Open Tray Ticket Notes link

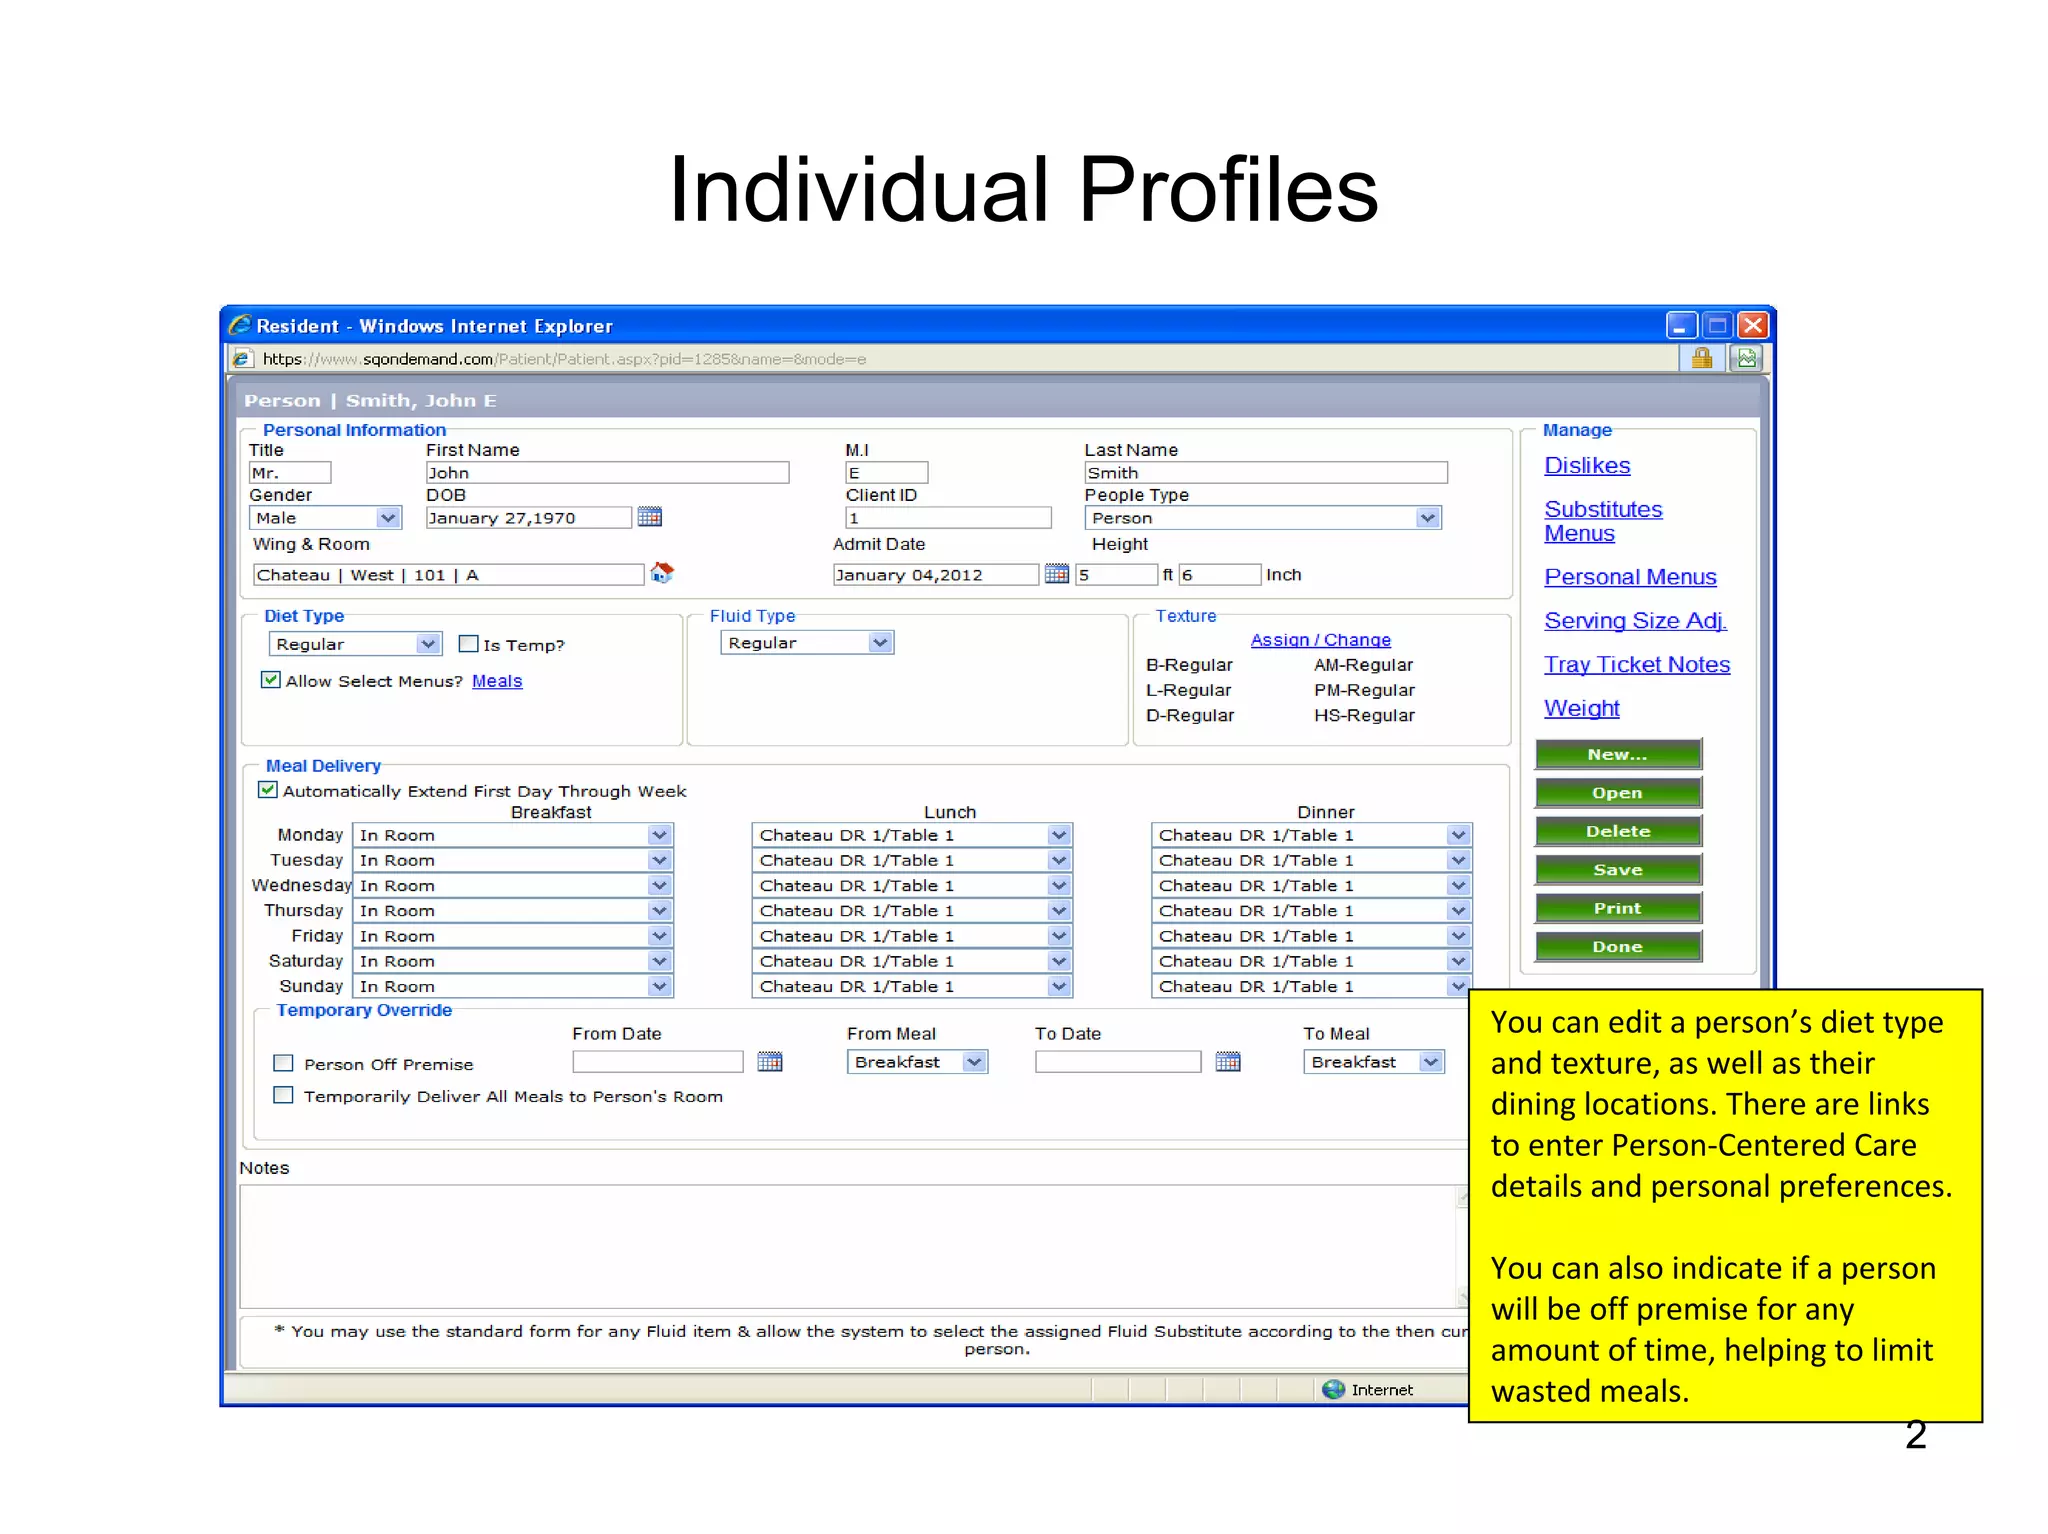(1636, 664)
